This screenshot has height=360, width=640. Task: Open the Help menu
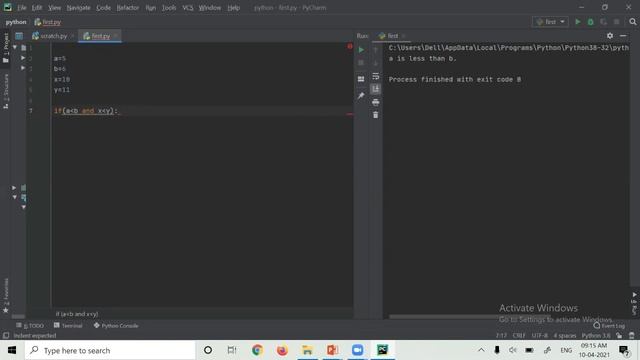(233, 7)
